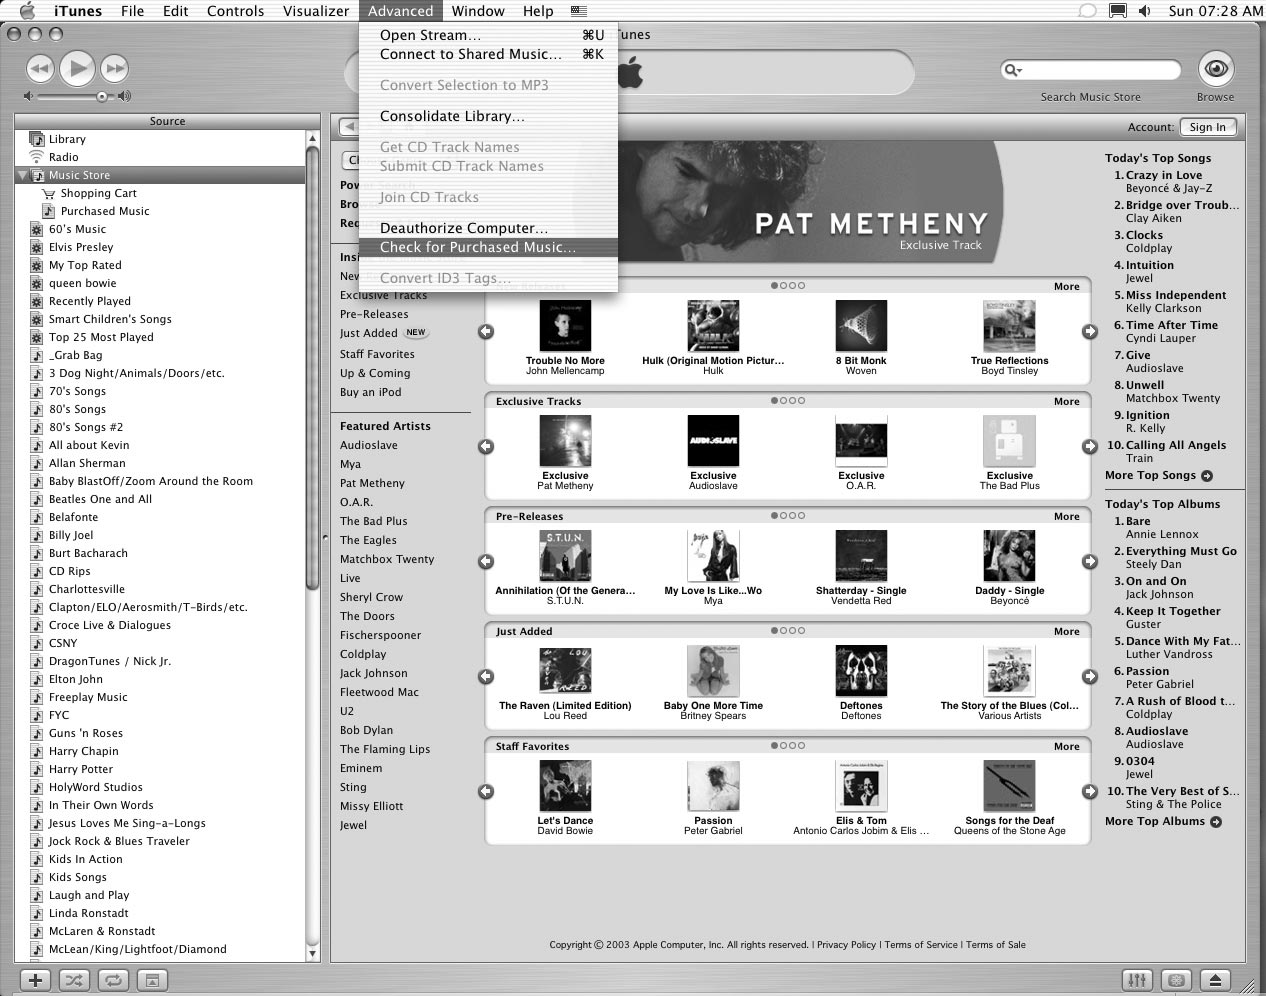The height and width of the screenshot is (996, 1266).
Task: Open featured artist Fleetwood Mac
Action: click(379, 692)
